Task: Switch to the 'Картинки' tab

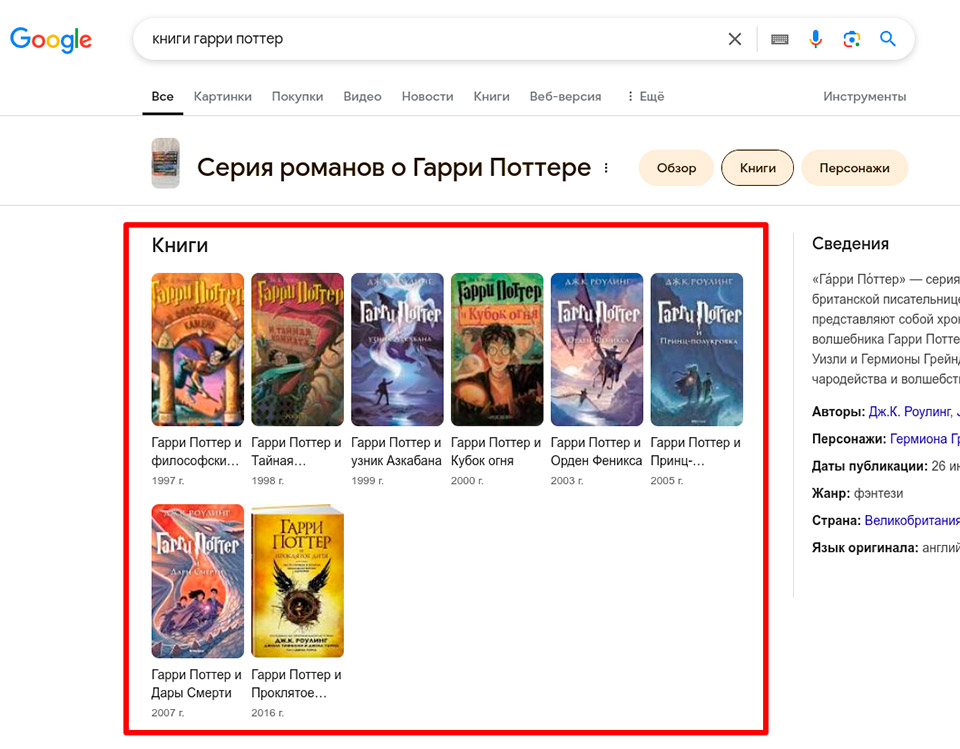Action: [x=222, y=96]
